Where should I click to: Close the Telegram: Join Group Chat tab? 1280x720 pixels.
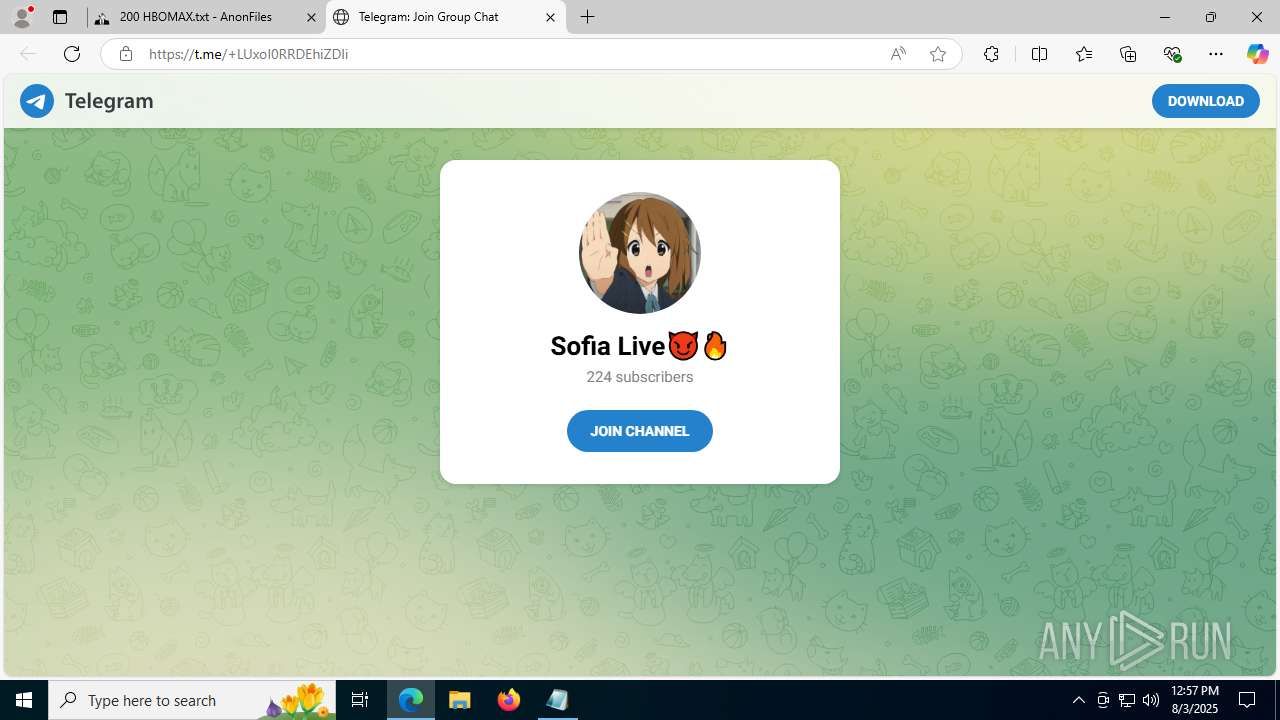pos(551,17)
